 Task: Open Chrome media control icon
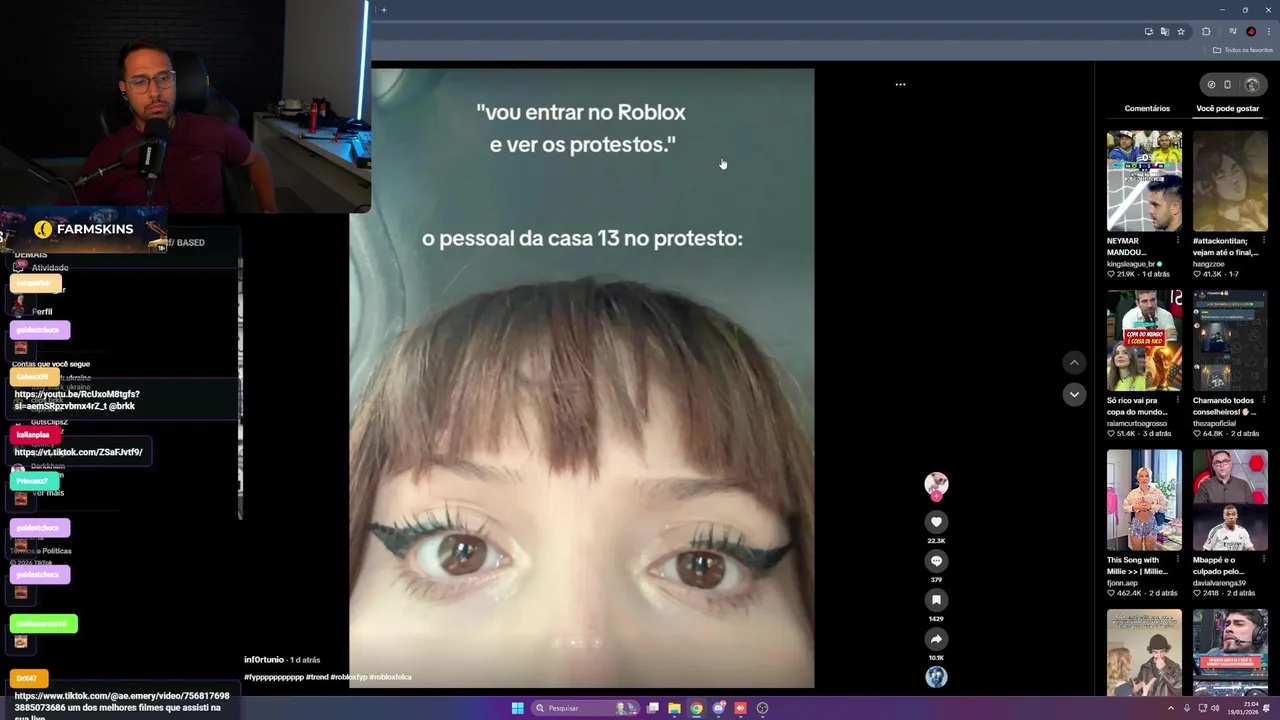[1233, 31]
